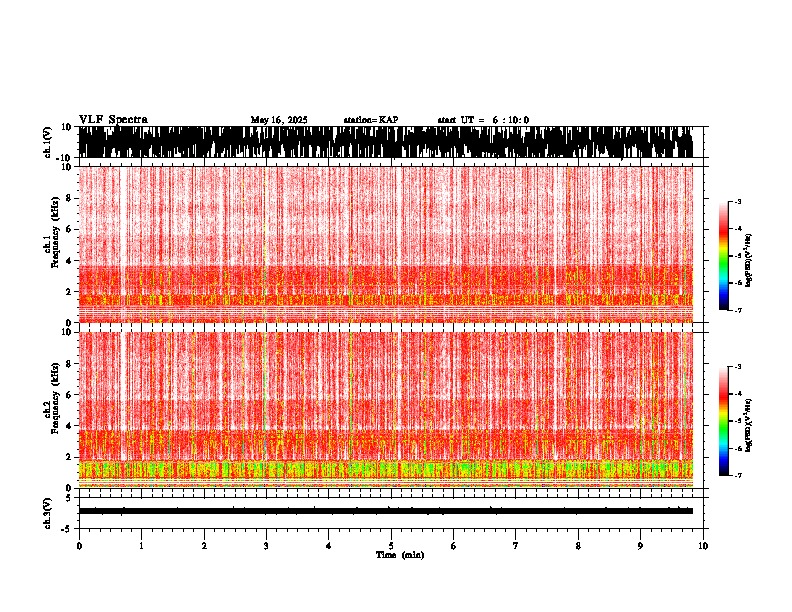Click the "4" tick on ch.1 frequency axis
792x612 pixels.
(x=70, y=261)
